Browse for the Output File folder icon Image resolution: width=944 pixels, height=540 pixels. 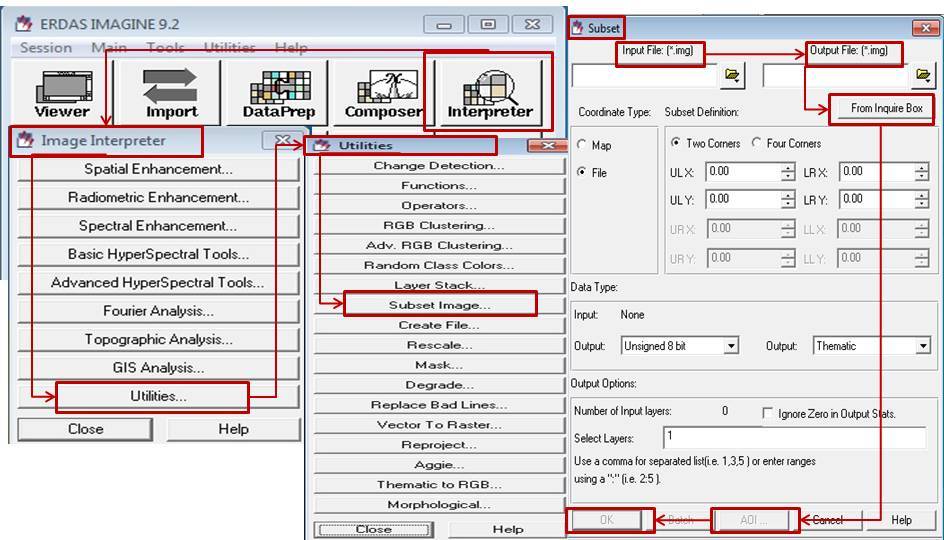(x=923, y=75)
